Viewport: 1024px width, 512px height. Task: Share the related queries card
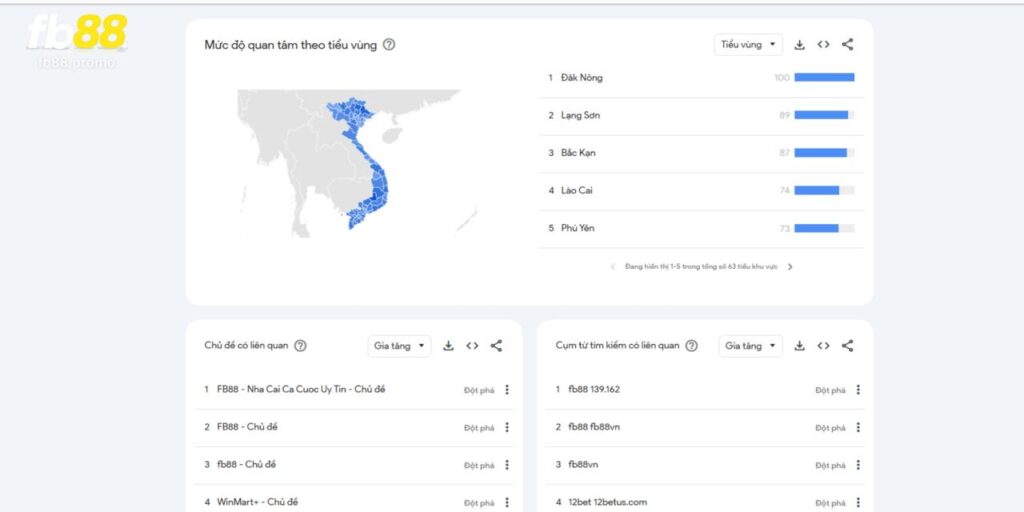pyautogui.click(x=847, y=346)
